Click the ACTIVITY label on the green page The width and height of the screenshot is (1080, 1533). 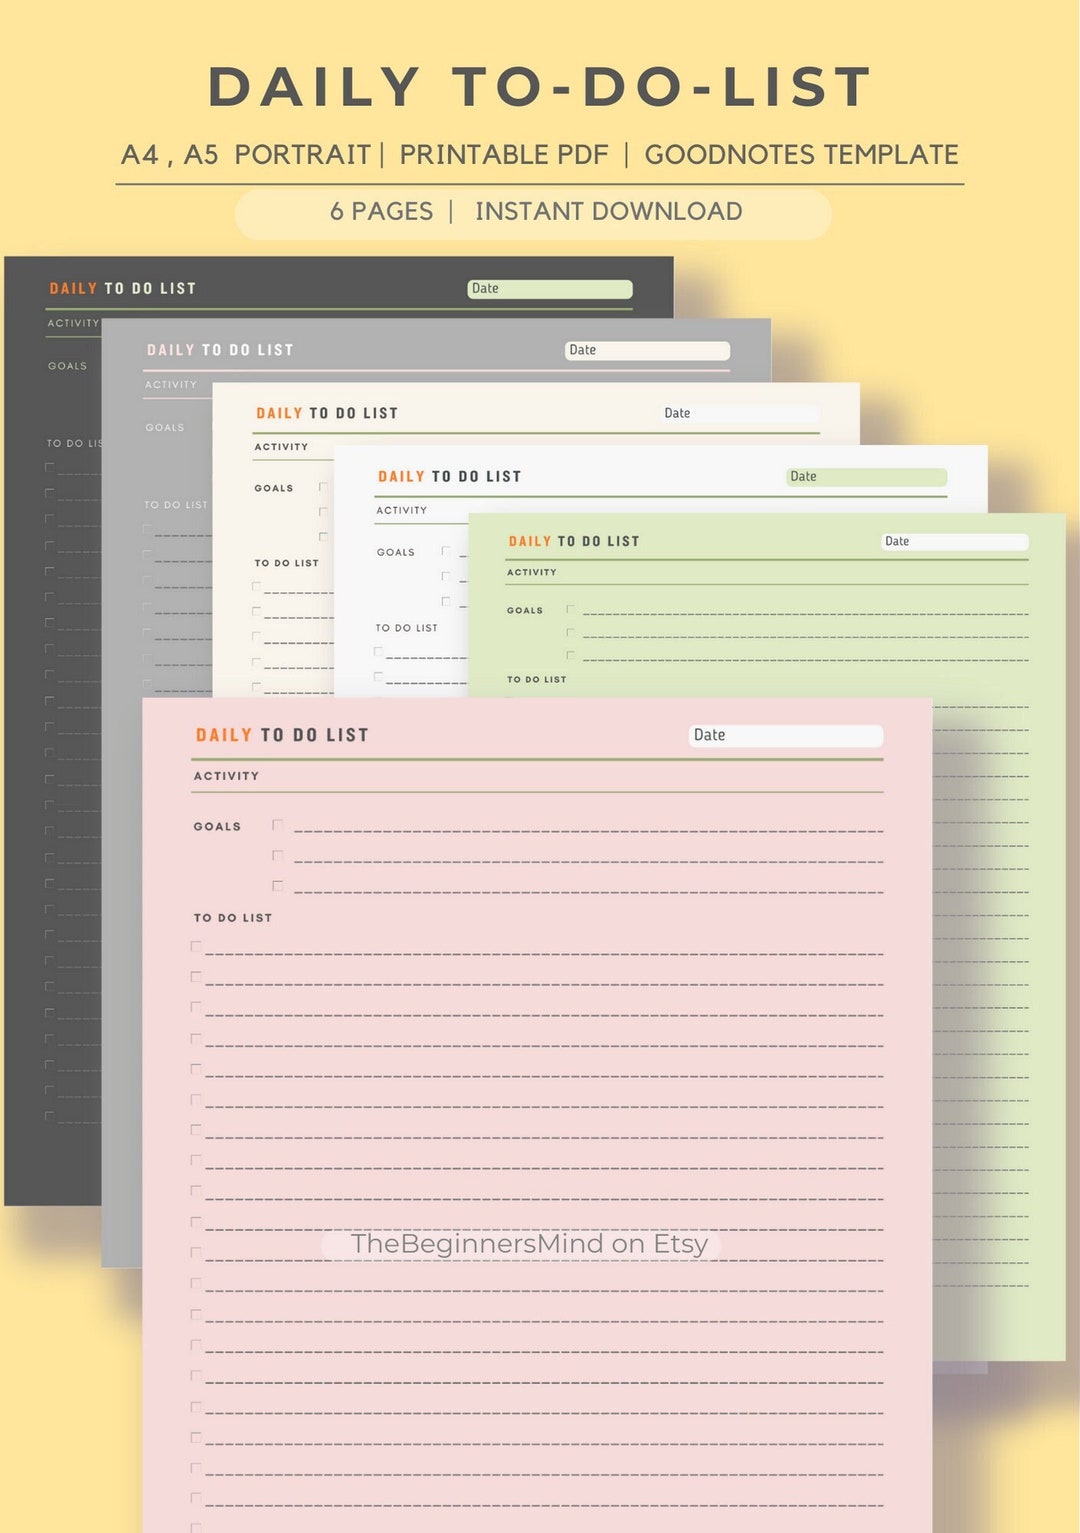click(533, 572)
